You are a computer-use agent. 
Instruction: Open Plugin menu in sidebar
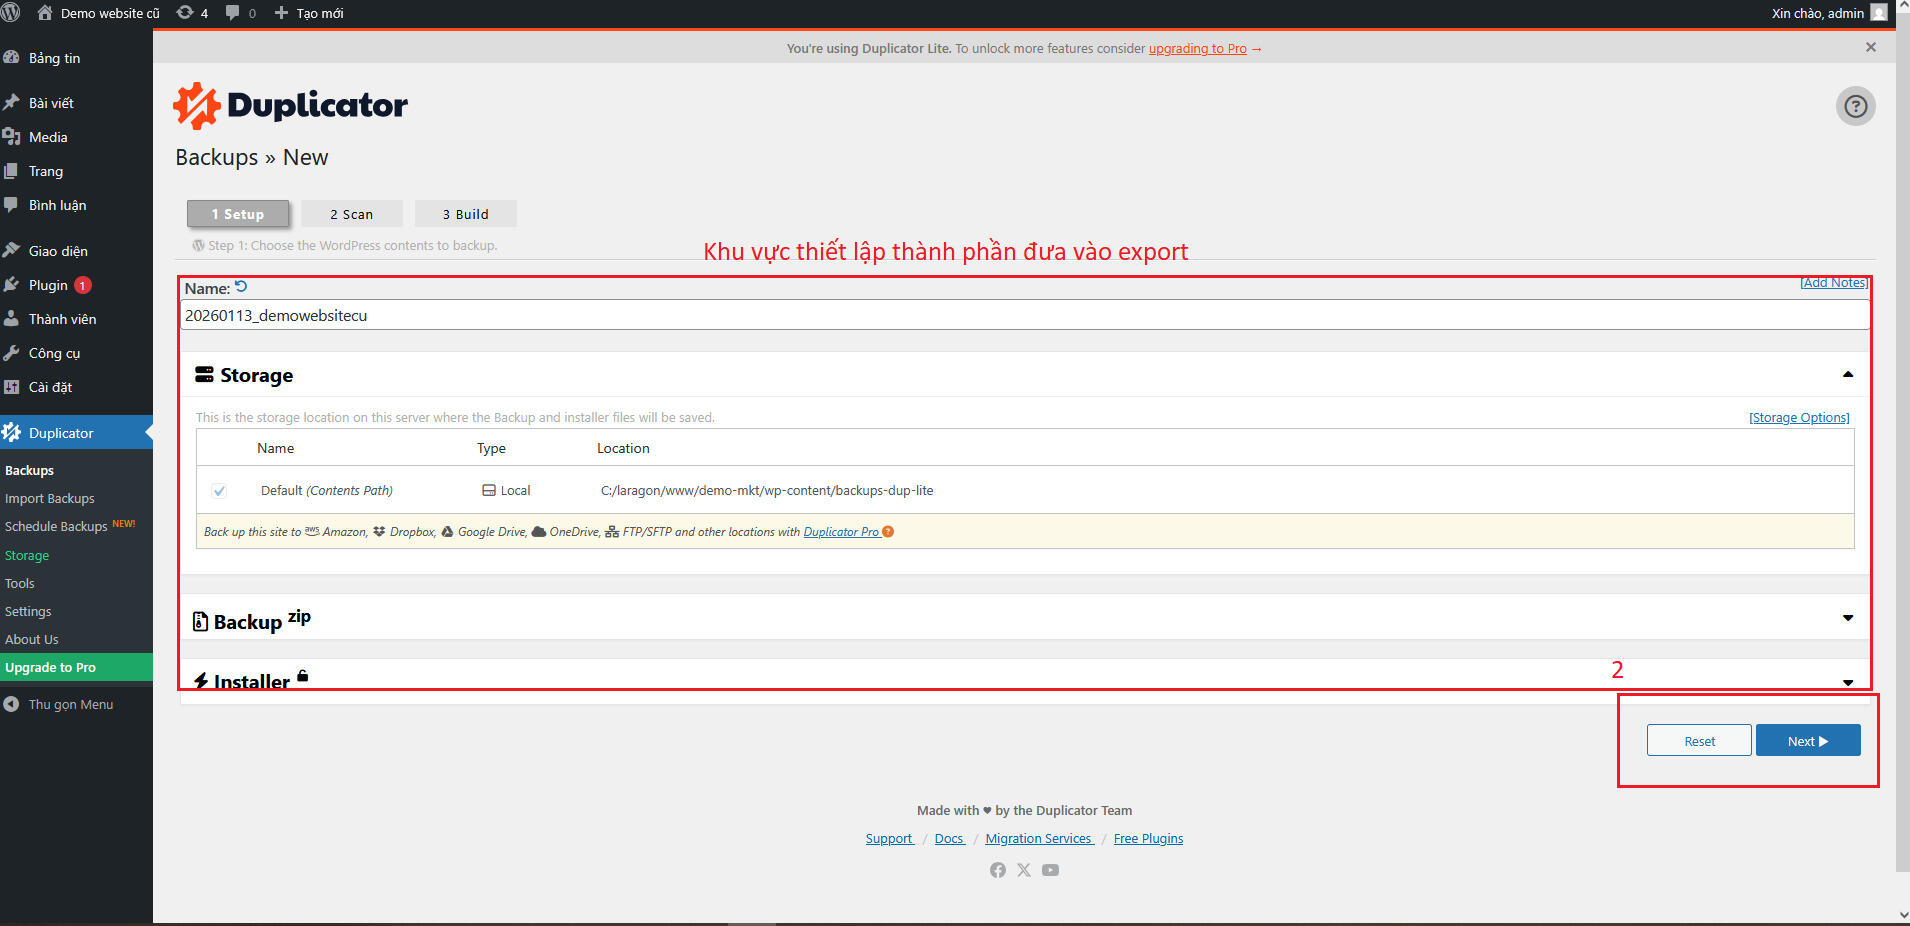[48, 285]
